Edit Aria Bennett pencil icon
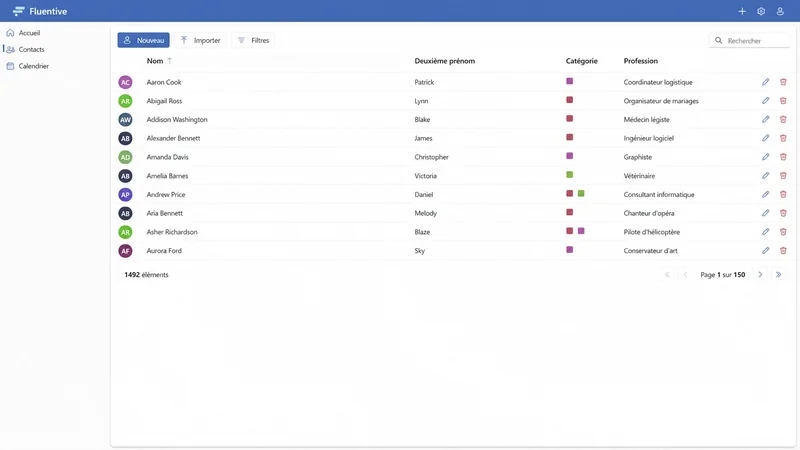 point(765,213)
